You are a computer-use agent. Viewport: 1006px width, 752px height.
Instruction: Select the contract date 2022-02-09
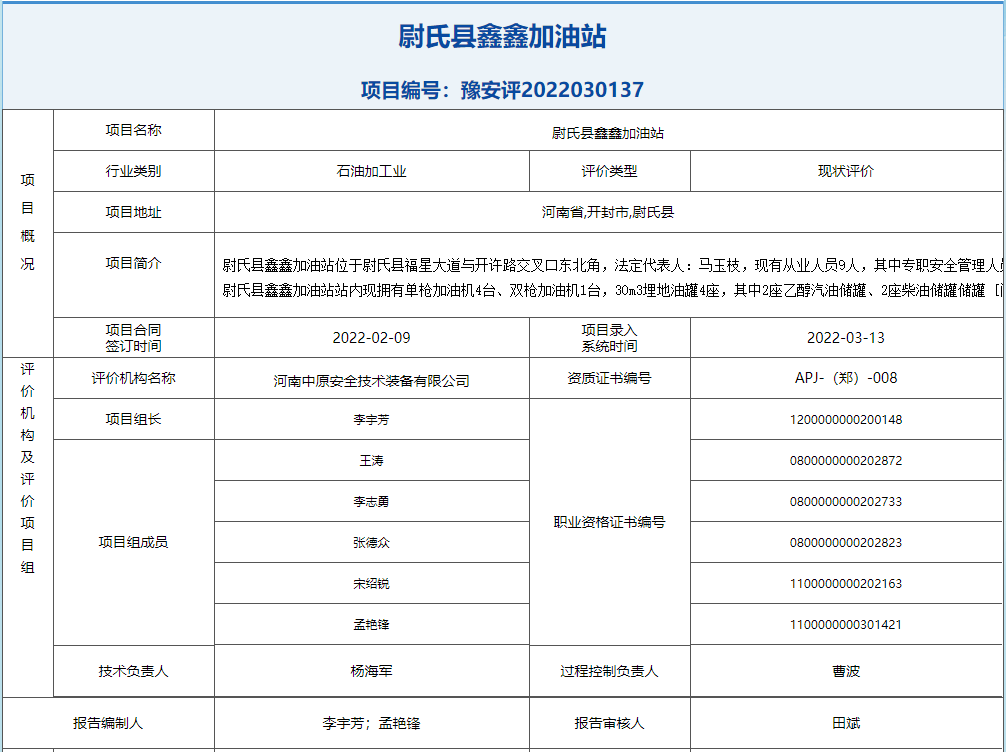click(371, 338)
